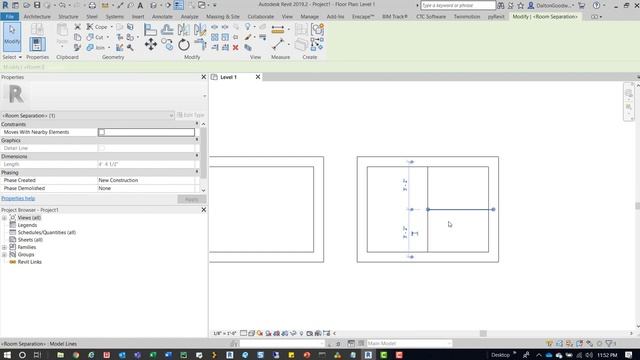Viewport: 640px width, 360px height.
Task: Toggle Reveal Hidden Elements lightbulb in view bar
Action: click(x=301, y=333)
